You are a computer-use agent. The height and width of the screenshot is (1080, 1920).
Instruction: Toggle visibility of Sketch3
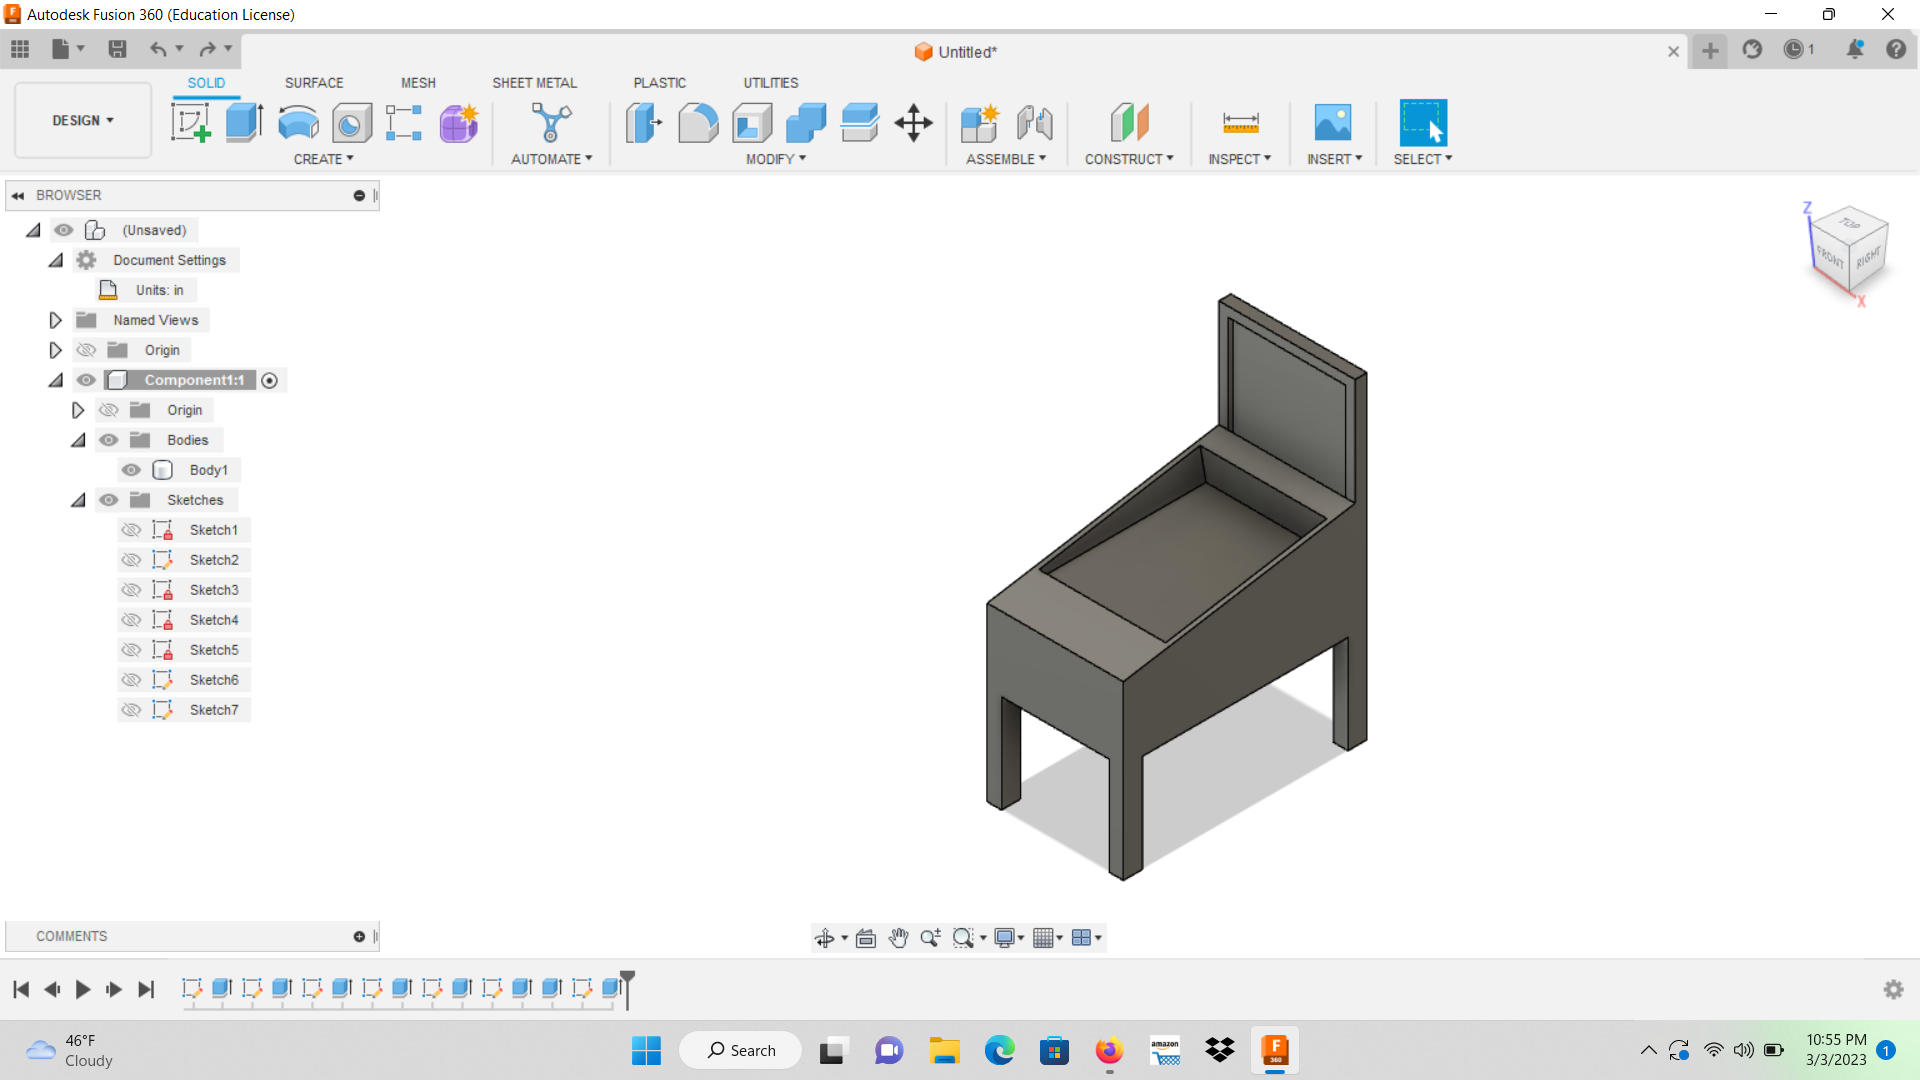point(131,590)
